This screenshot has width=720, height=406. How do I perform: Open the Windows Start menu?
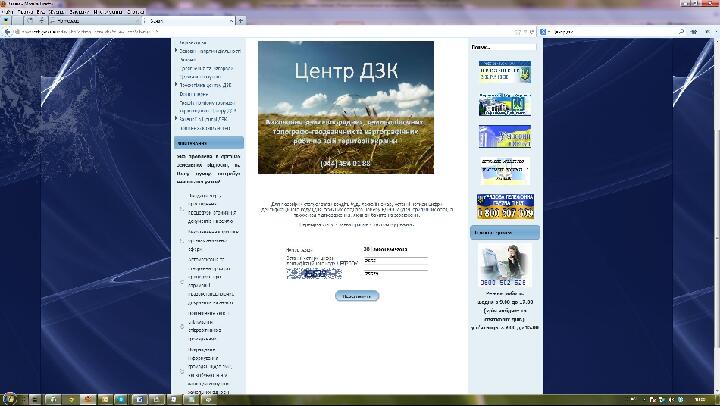tap(9, 399)
